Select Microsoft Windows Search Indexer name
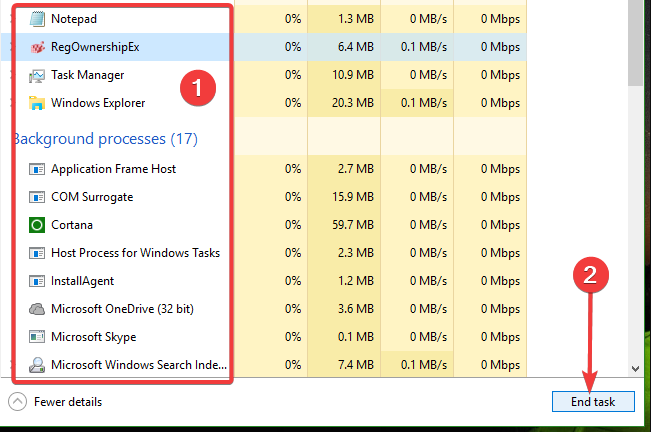This screenshot has height=432, width=651. coord(139,365)
